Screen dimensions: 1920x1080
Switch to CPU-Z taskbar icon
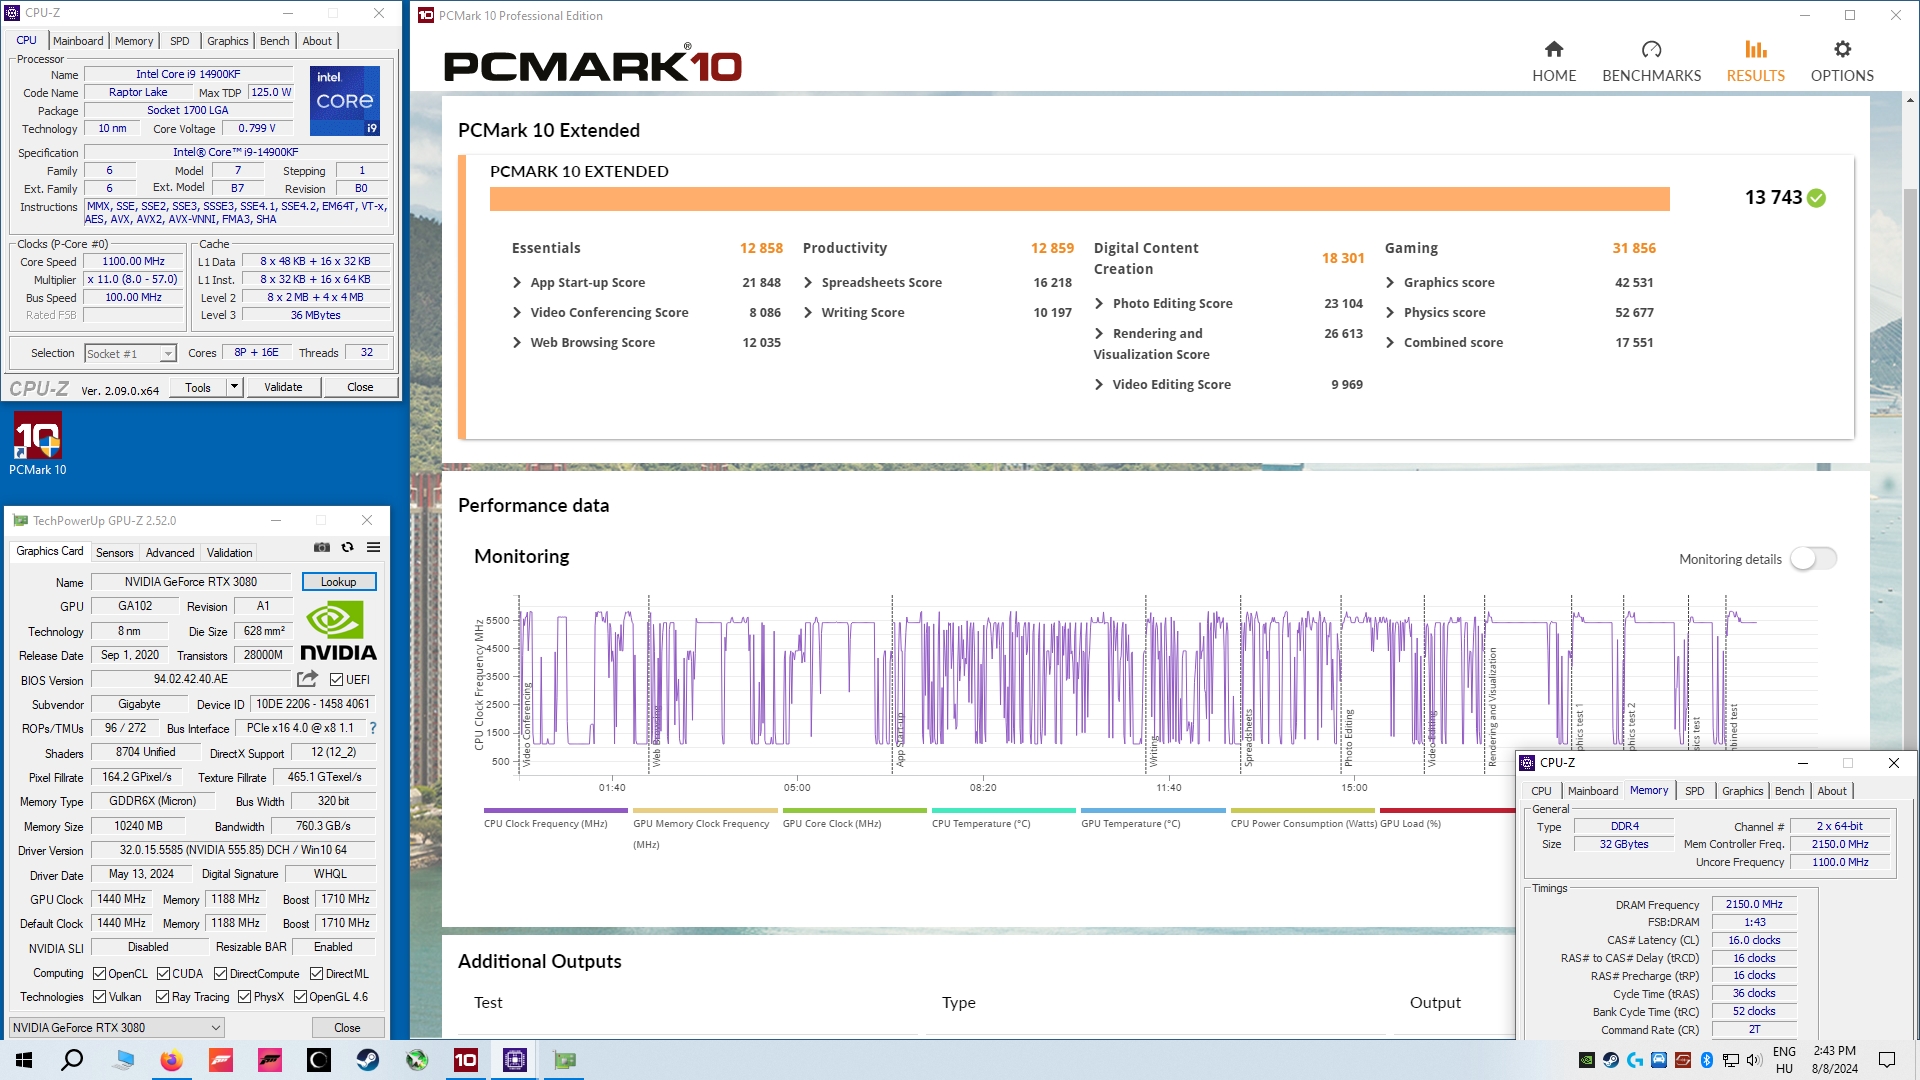click(x=515, y=1060)
